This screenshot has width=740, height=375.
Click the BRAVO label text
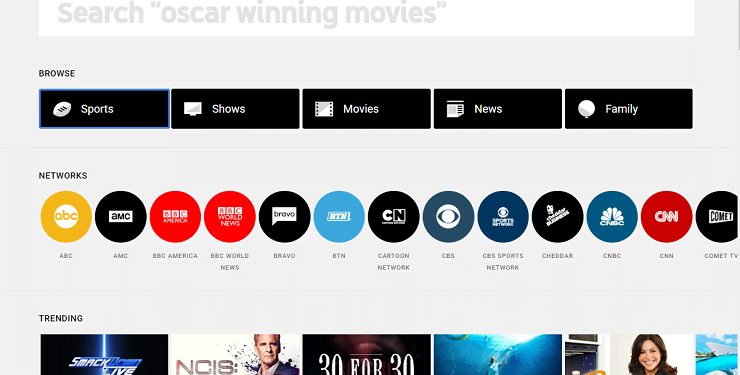(x=285, y=256)
